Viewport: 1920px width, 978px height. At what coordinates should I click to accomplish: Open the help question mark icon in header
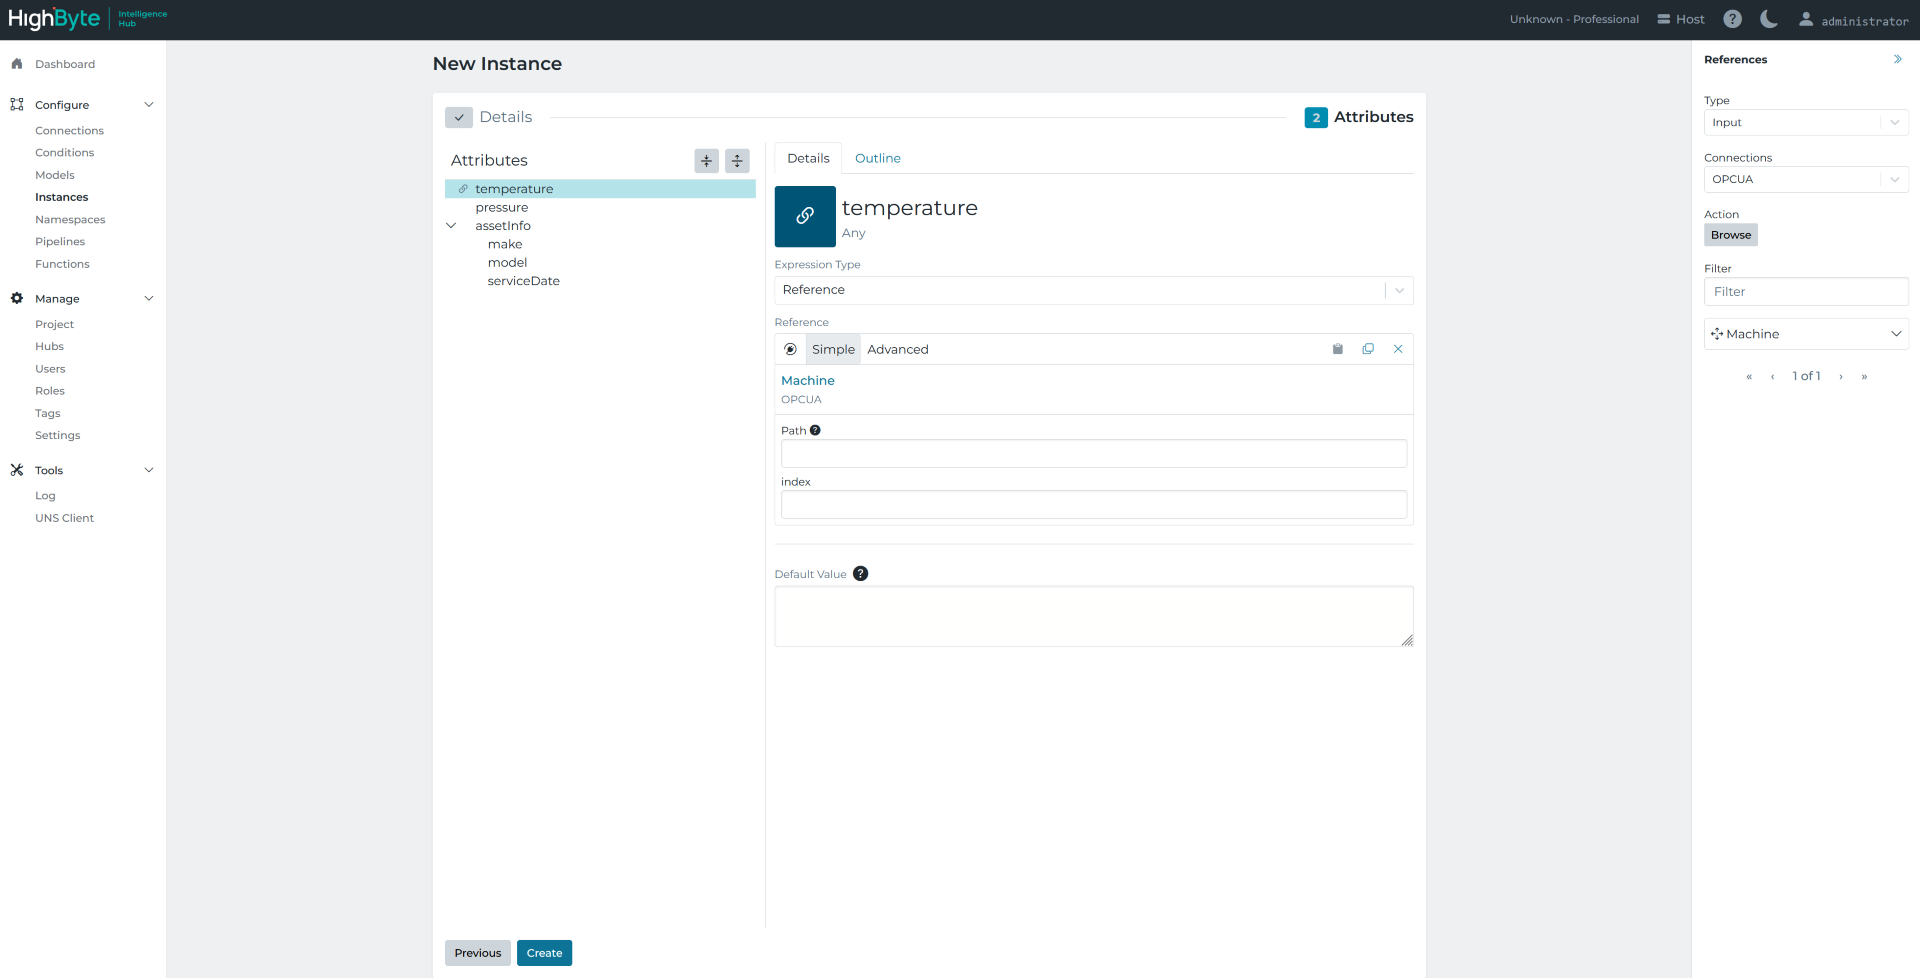click(x=1733, y=19)
